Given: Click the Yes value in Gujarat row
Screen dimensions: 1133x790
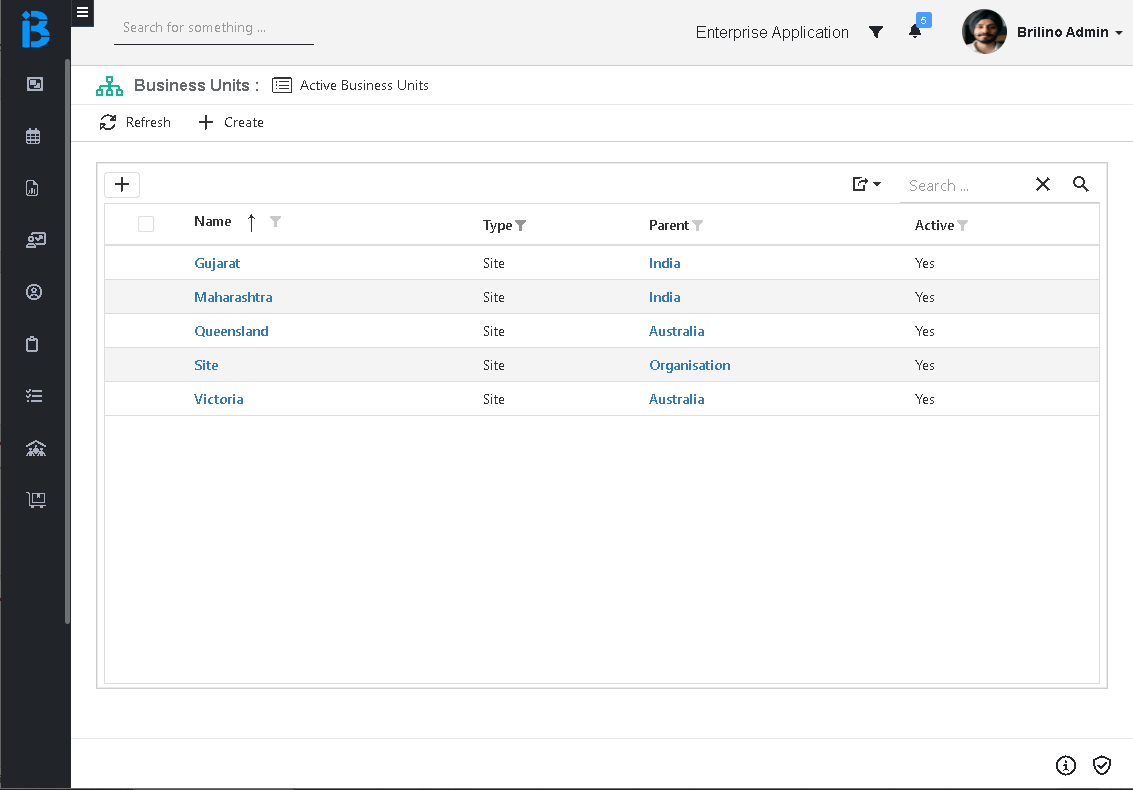Looking at the screenshot, I should click(x=924, y=263).
